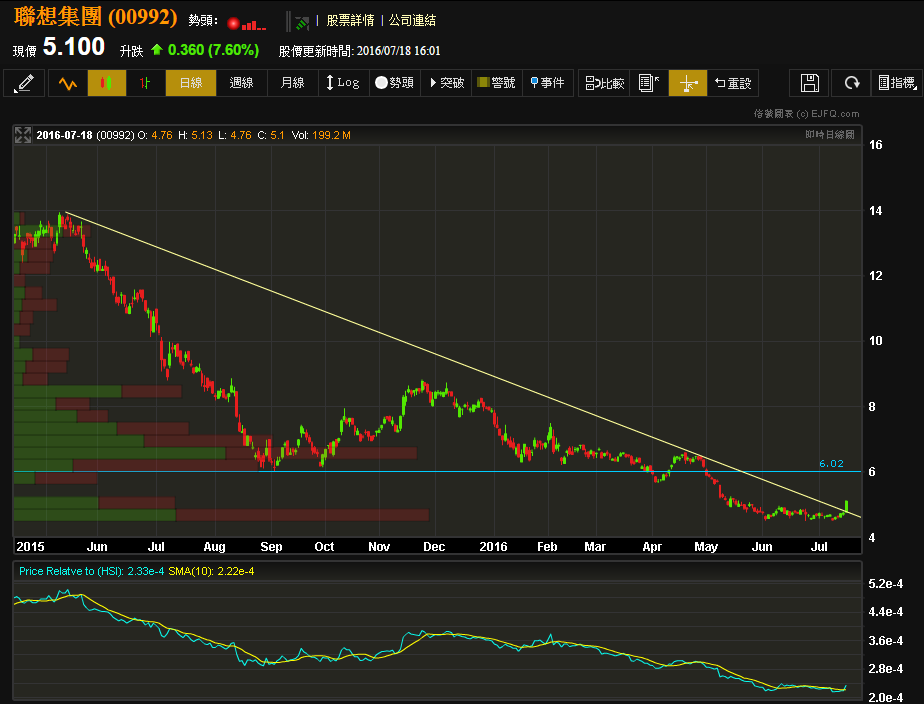Toggle the 突破 breakout signals

(x=446, y=83)
